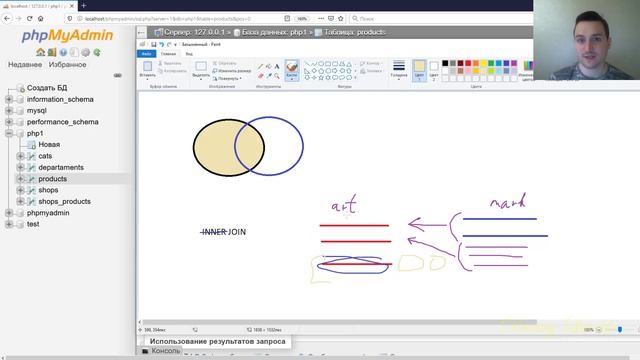640x360 pixels.
Task: Click the Save icon in Paint title bar
Action: click(153, 44)
